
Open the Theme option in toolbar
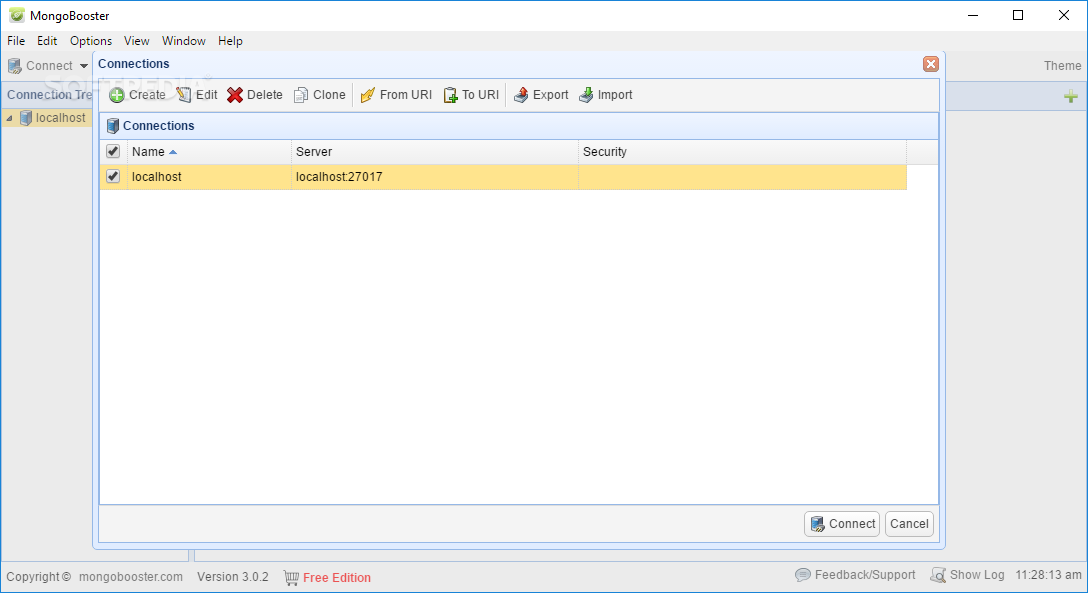click(1062, 66)
